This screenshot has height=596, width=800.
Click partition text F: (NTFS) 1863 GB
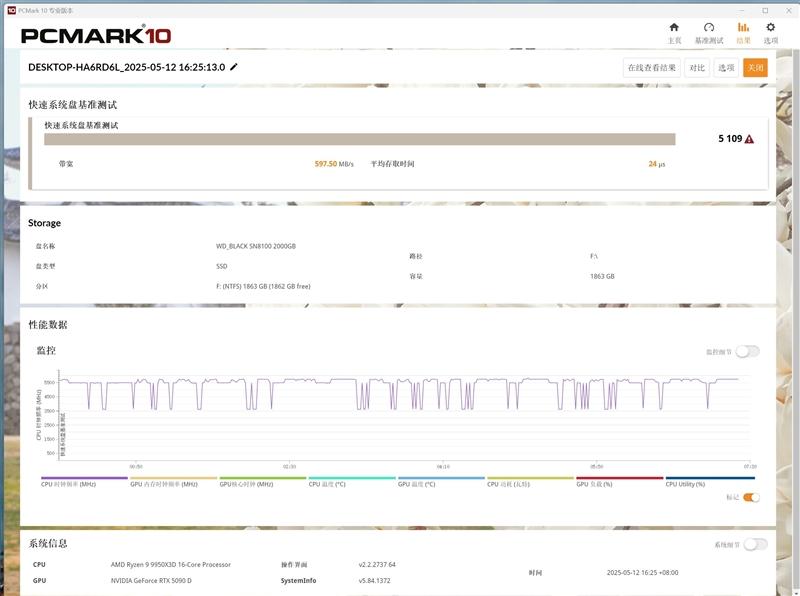click(x=263, y=286)
